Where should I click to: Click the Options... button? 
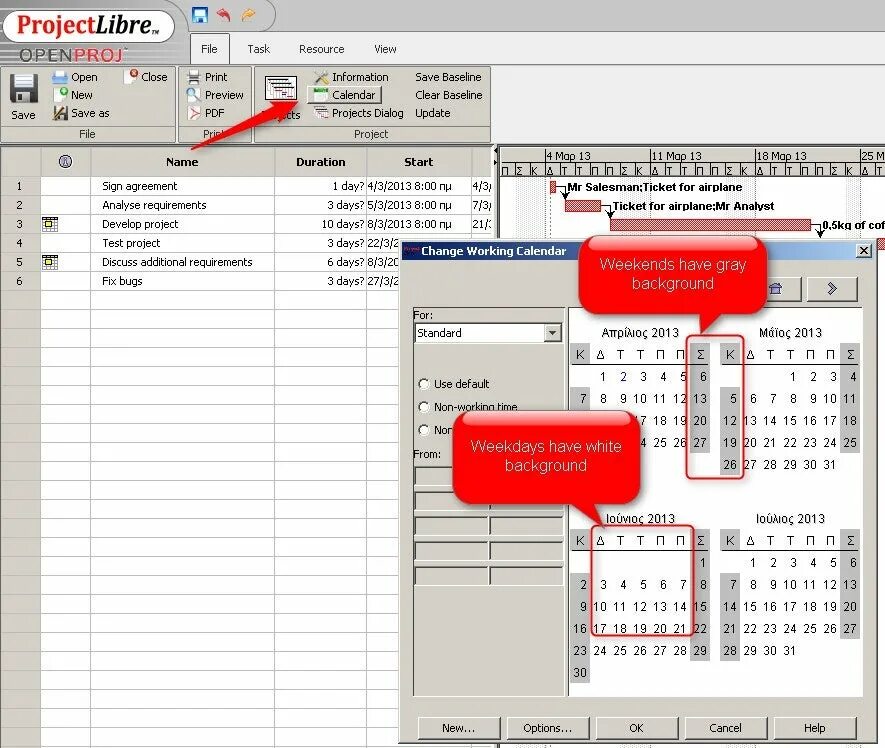547,728
